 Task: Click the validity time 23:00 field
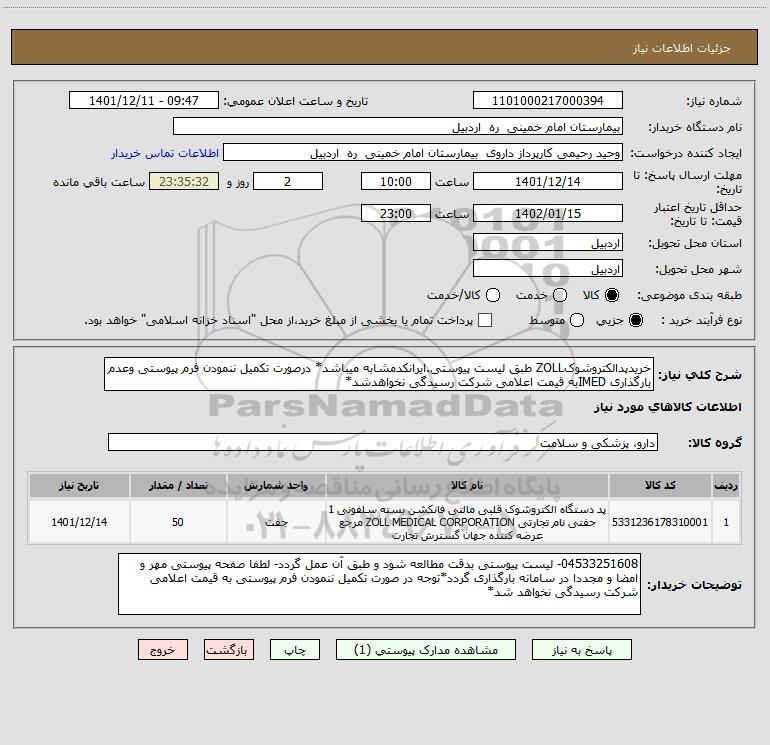pos(396,213)
